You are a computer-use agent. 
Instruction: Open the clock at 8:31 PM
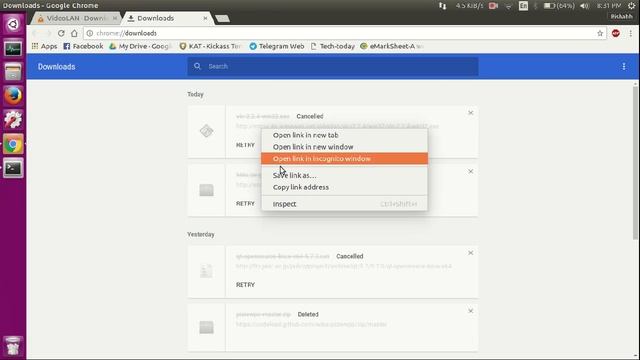609,6
